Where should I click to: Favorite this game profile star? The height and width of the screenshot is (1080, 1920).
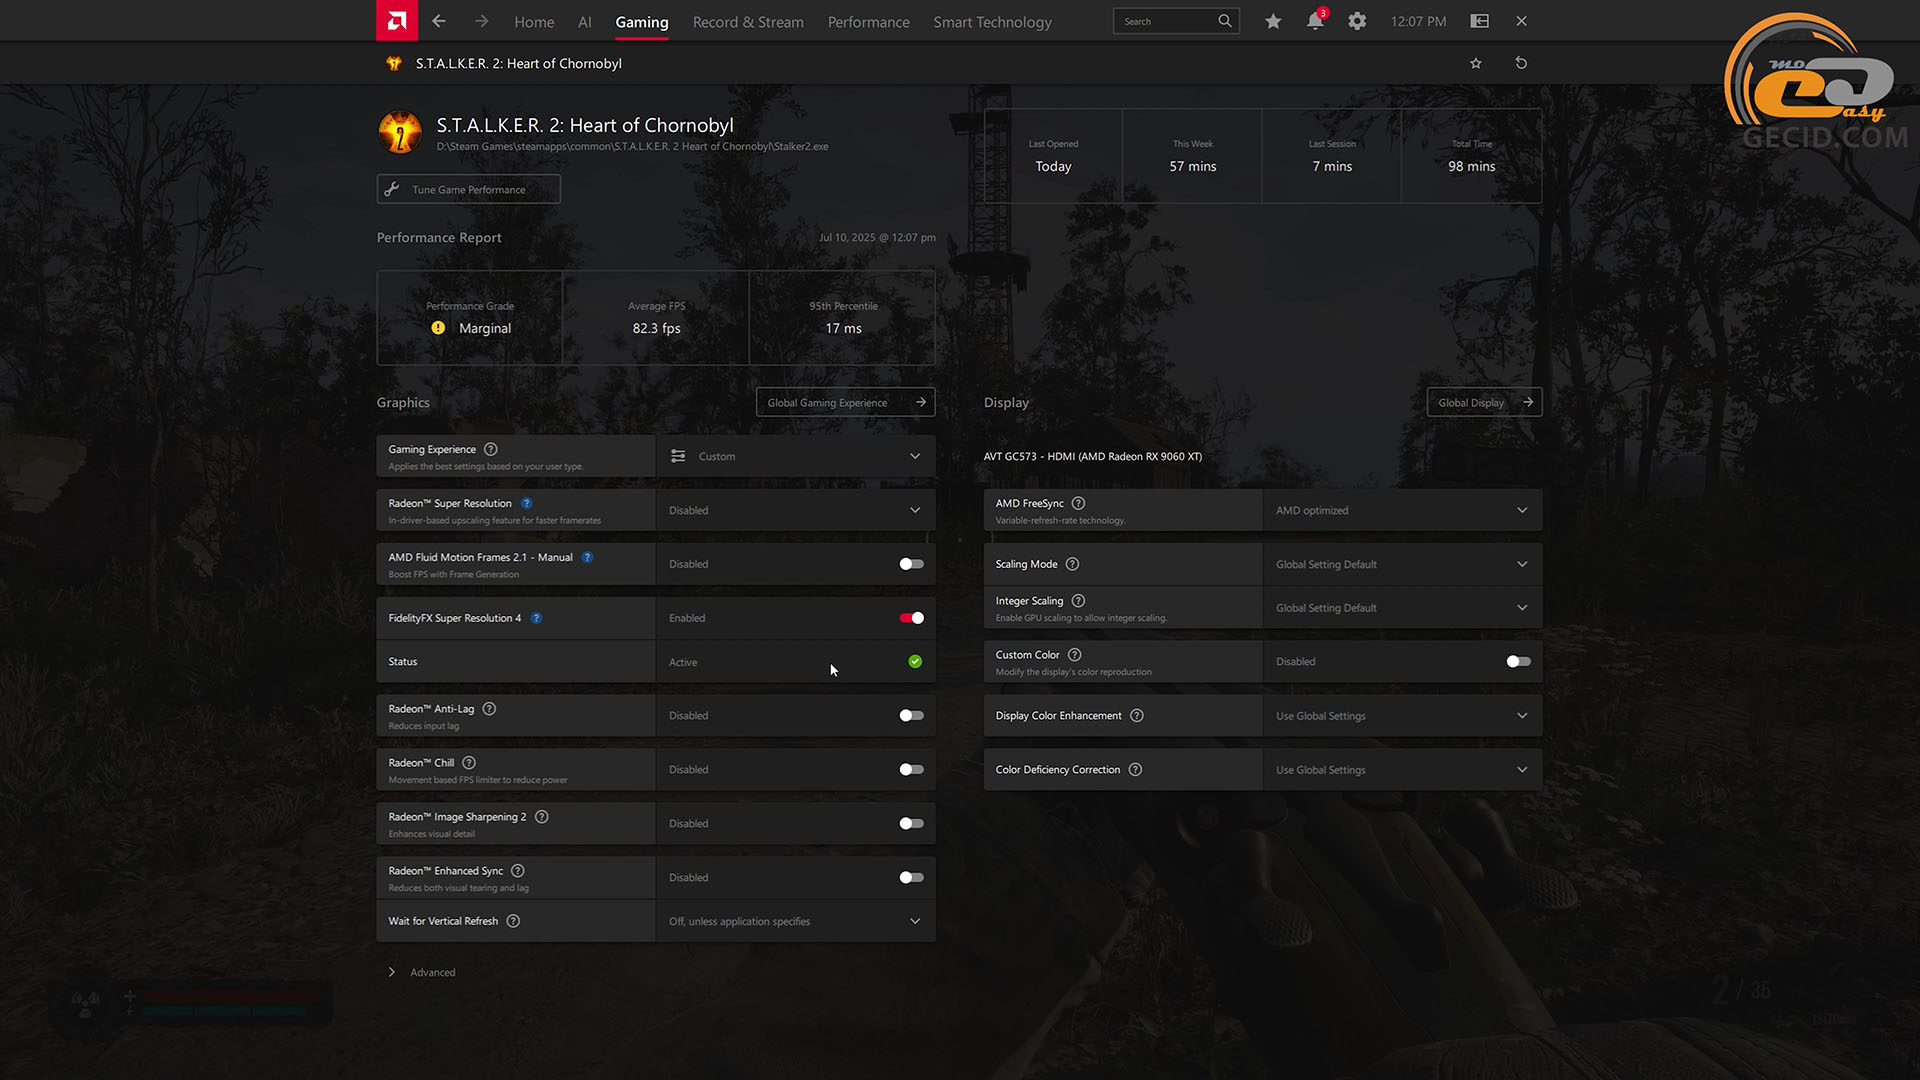(x=1476, y=63)
